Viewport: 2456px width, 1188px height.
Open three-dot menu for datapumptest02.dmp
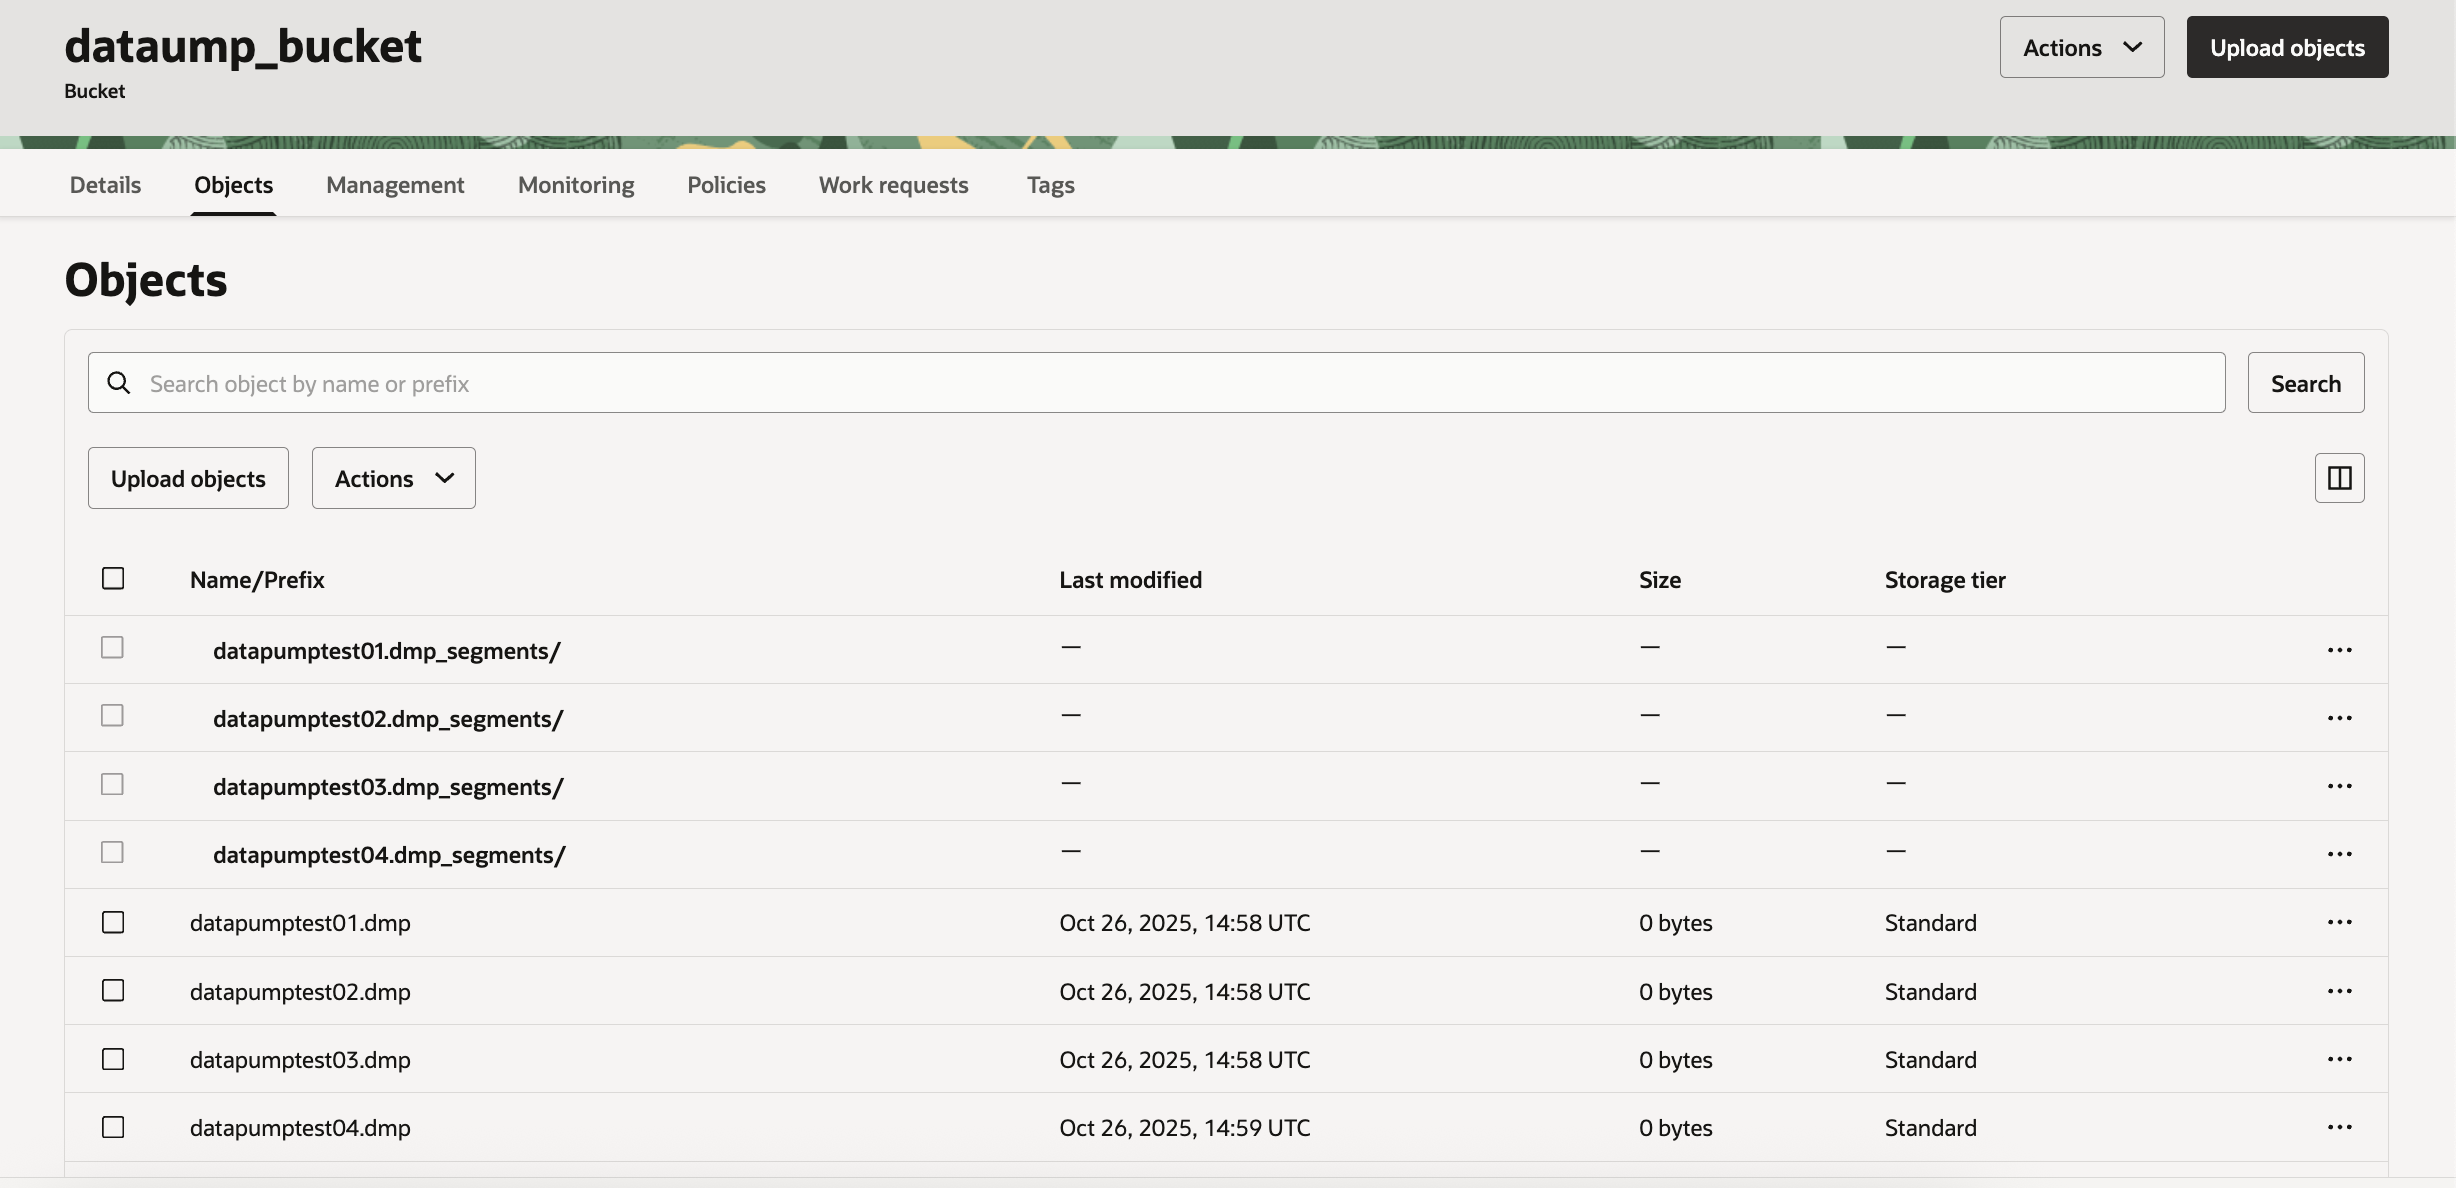click(x=2339, y=991)
